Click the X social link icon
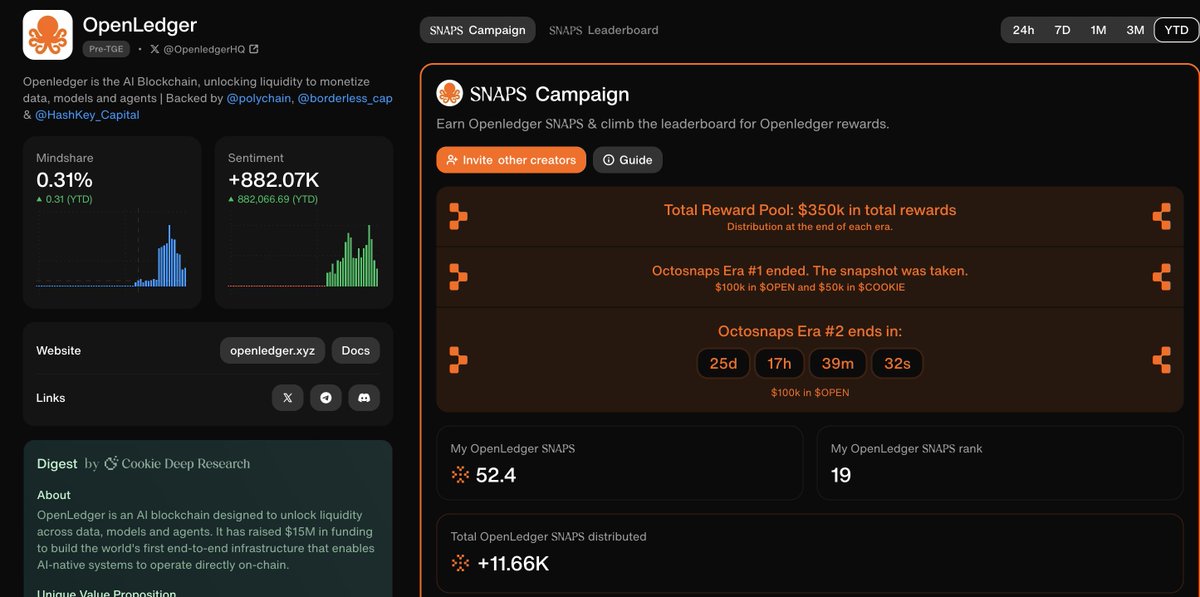Viewport: 1200px width, 597px height. point(288,398)
